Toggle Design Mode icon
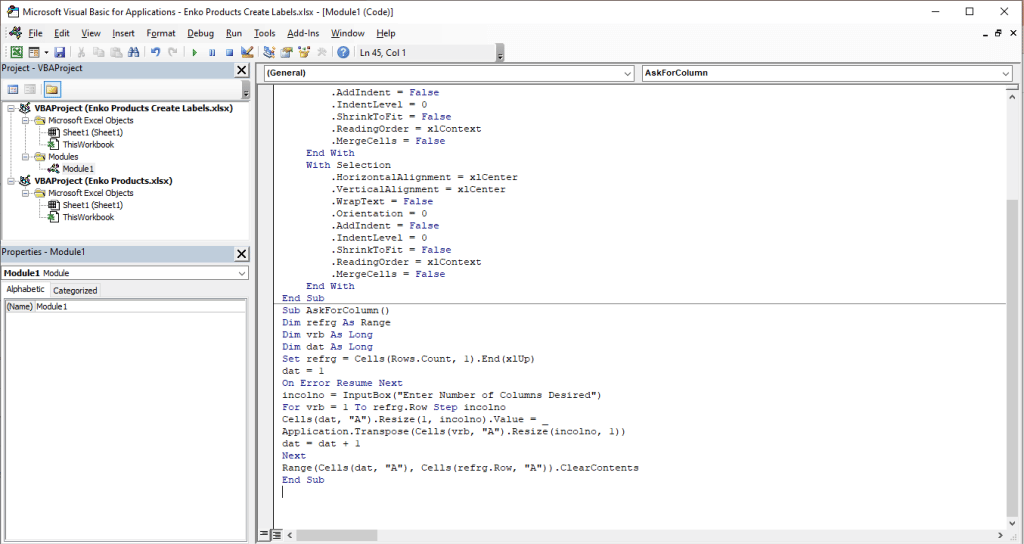The image size is (1024, 544). (247, 52)
